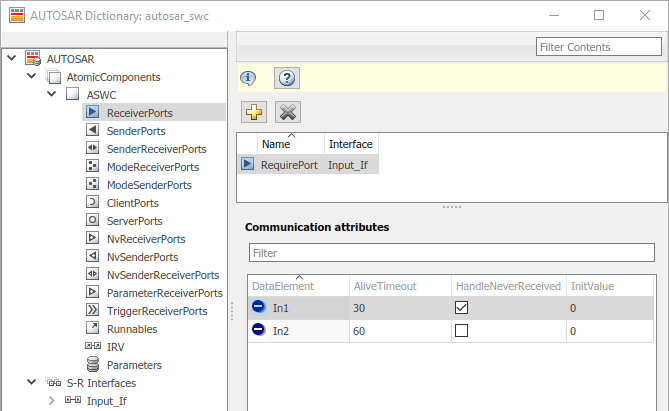669x411 pixels.
Task: Expand the Input_If interface node
Action: point(52,400)
